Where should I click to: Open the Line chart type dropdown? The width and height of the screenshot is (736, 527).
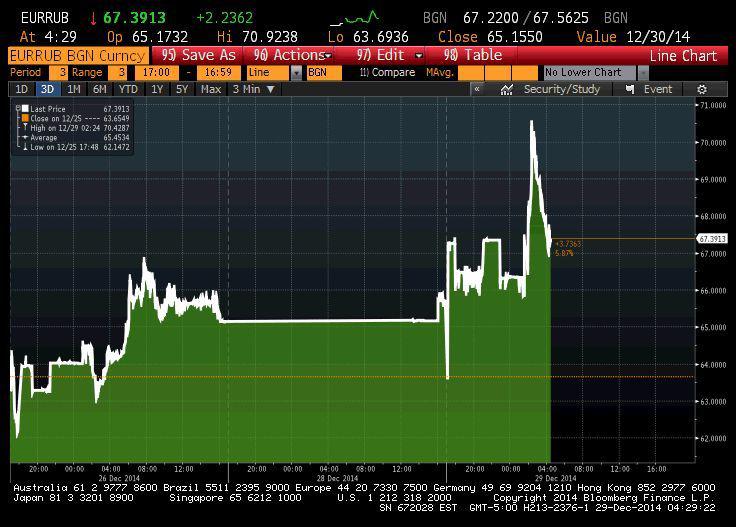[296, 73]
